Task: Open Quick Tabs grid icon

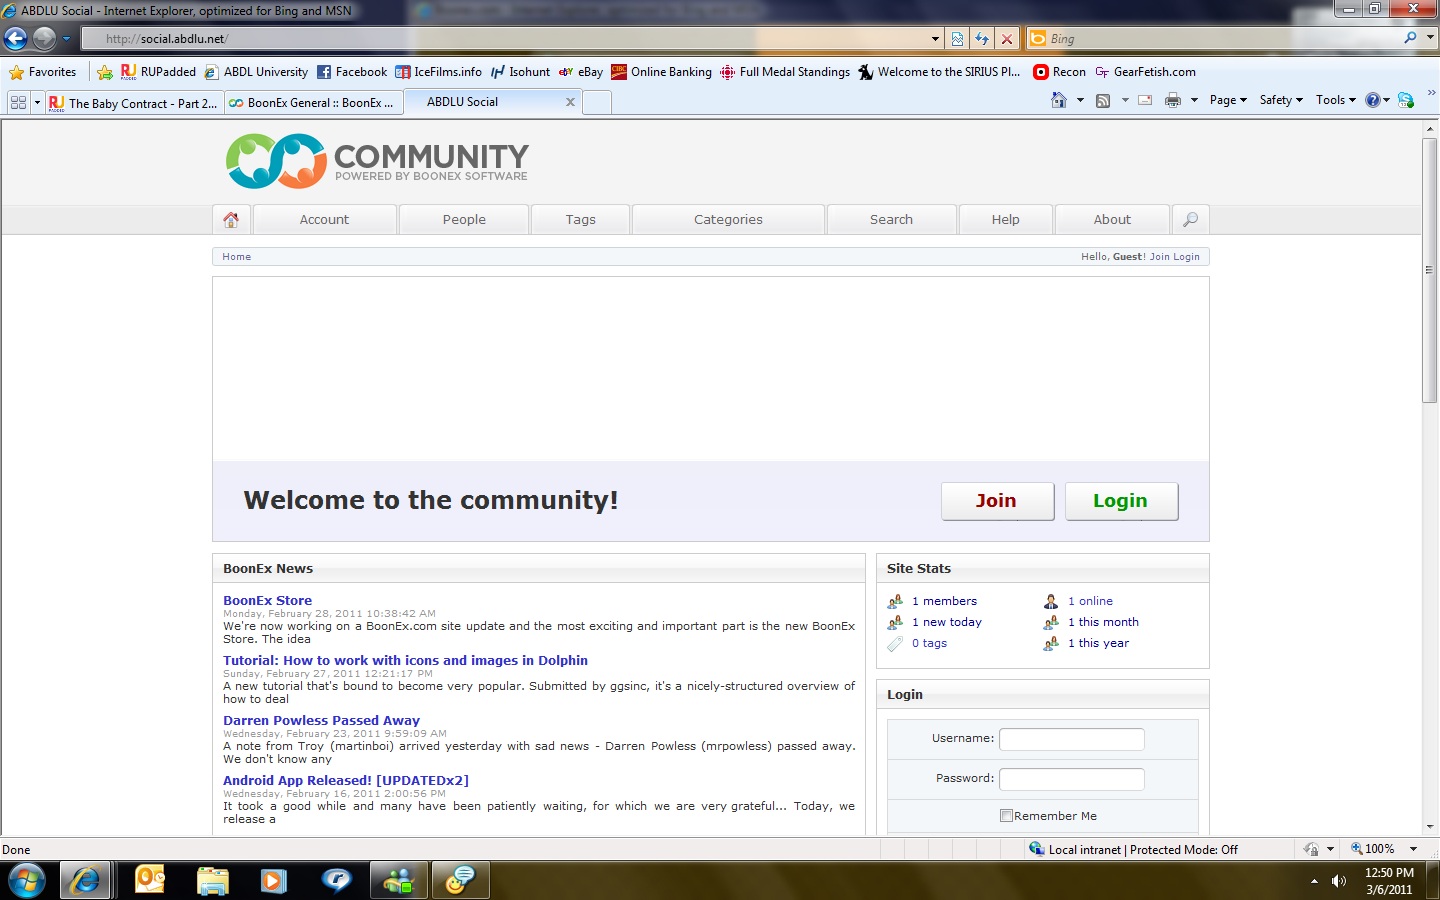Action: pos(18,102)
